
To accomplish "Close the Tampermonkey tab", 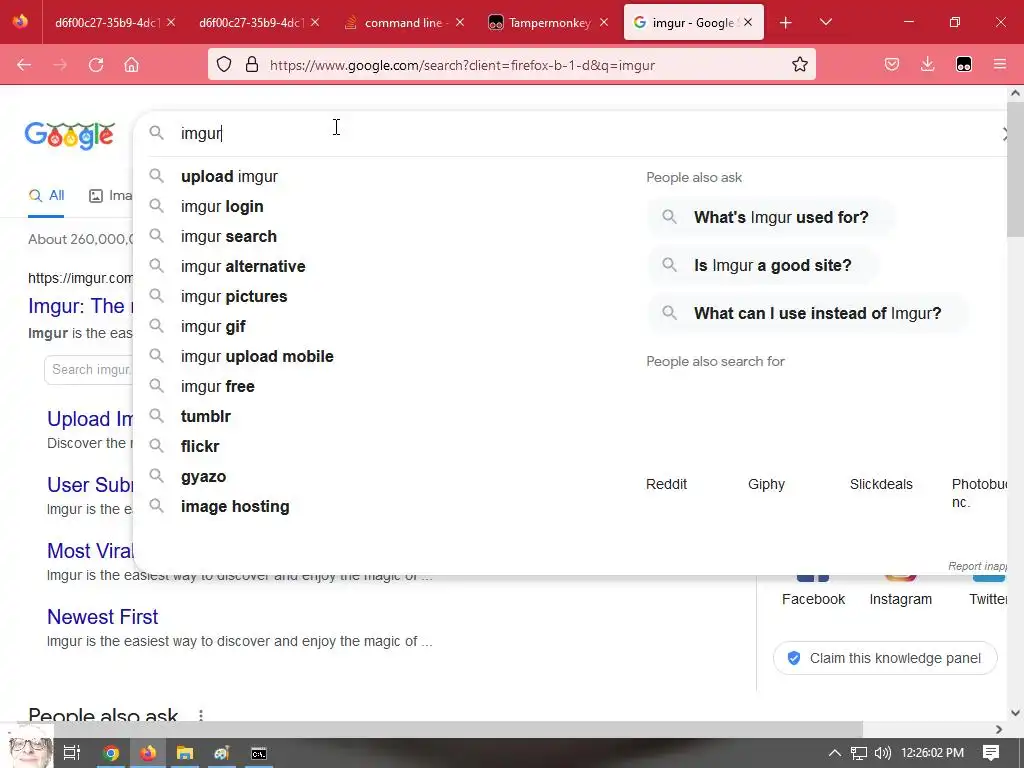I will (604, 23).
